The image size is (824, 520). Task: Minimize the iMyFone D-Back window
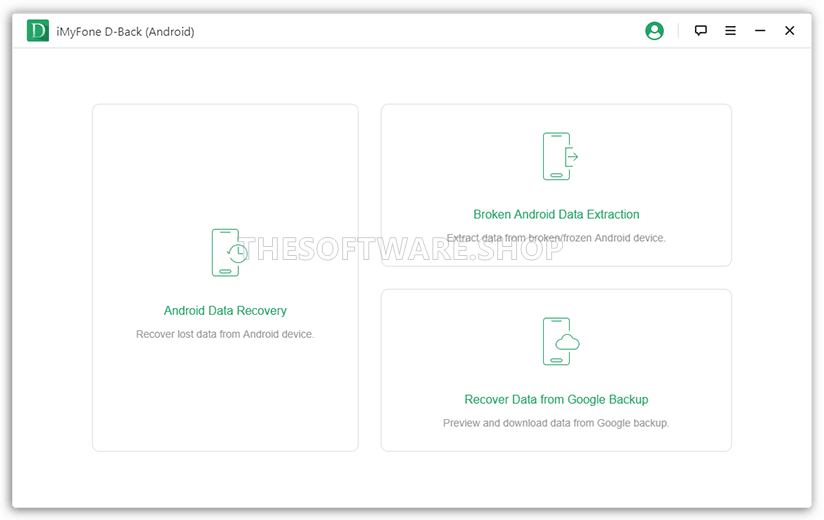760,31
